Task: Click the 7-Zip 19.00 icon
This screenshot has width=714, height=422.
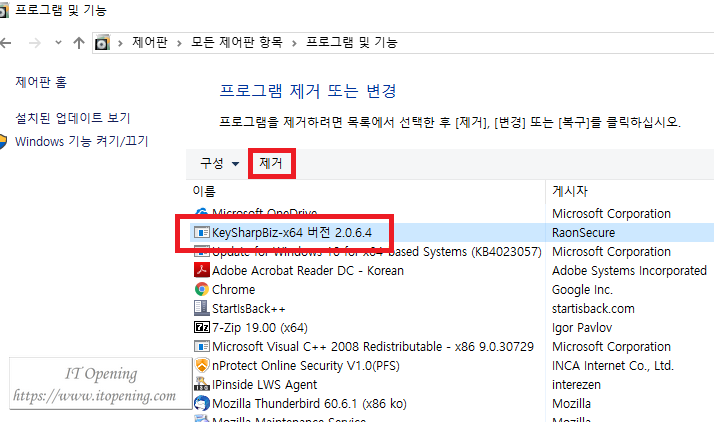Action: pos(202,327)
